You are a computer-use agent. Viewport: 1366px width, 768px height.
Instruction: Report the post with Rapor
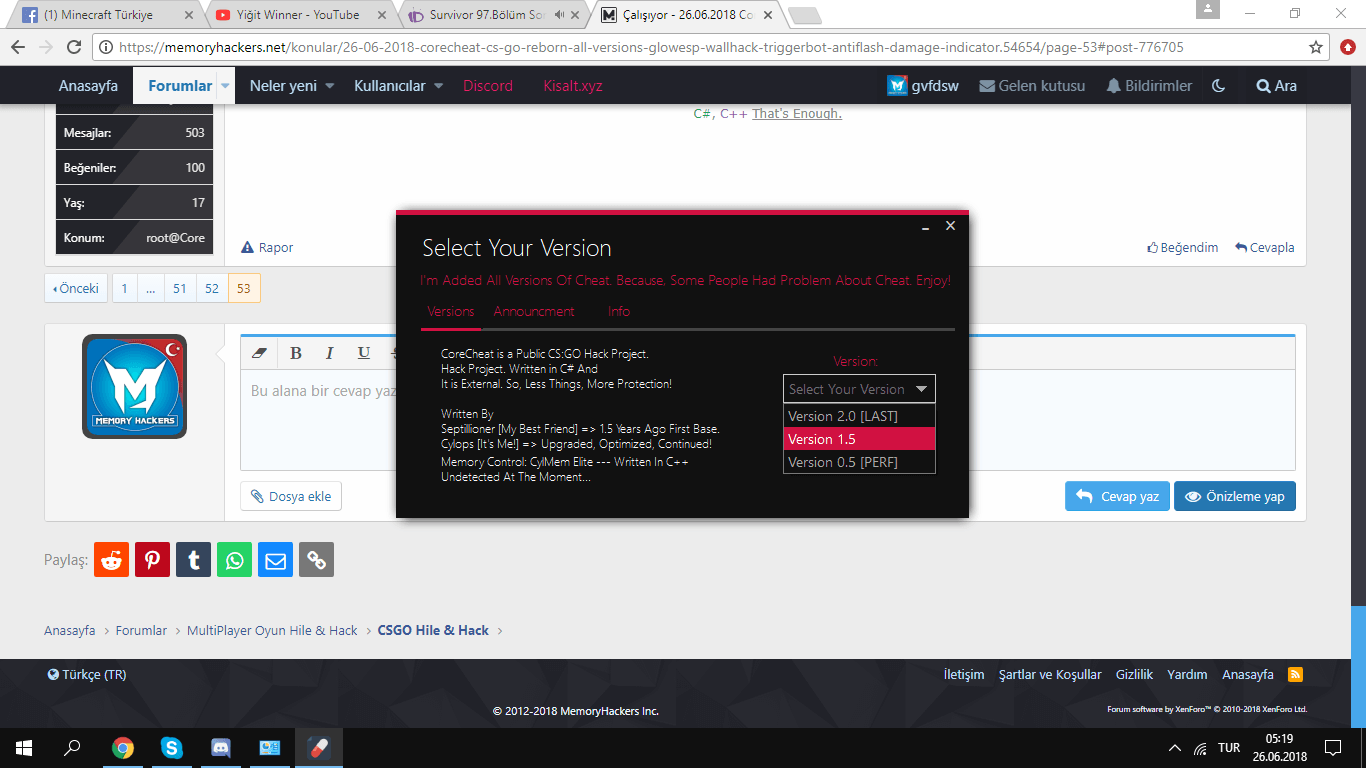pyautogui.click(x=267, y=247)
